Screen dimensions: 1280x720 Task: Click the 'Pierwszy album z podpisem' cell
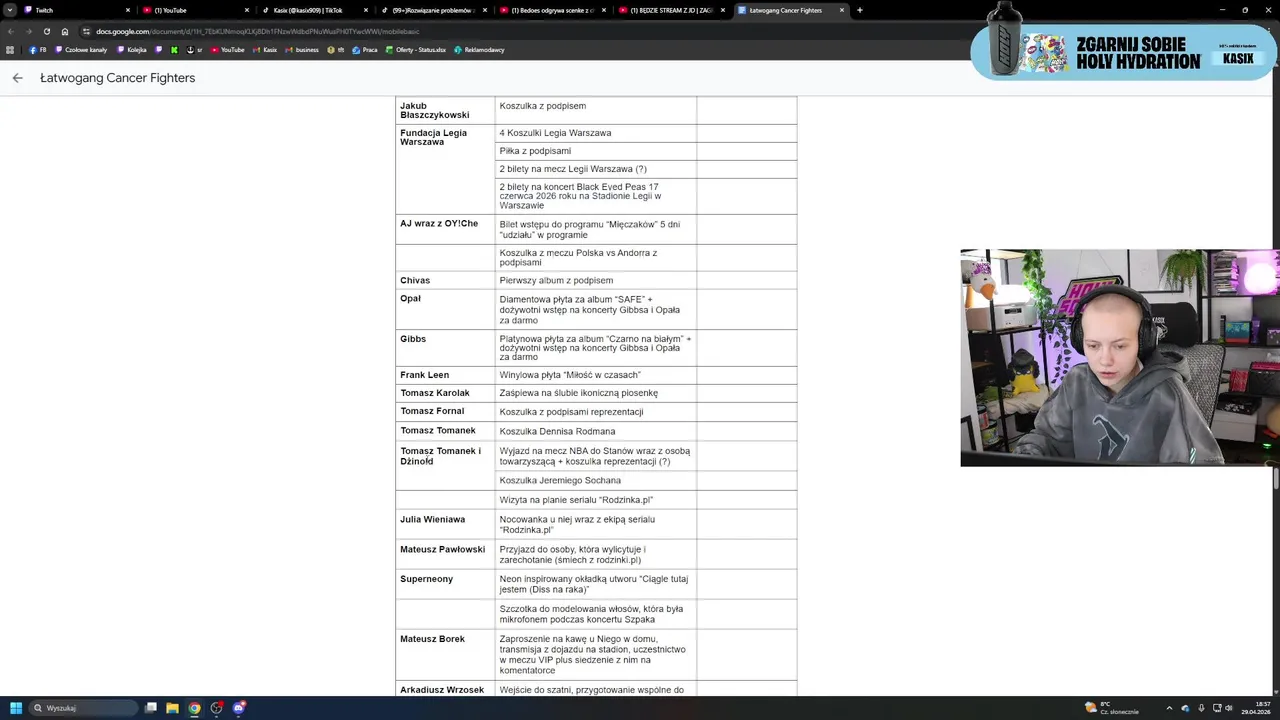tap(596, 280)
